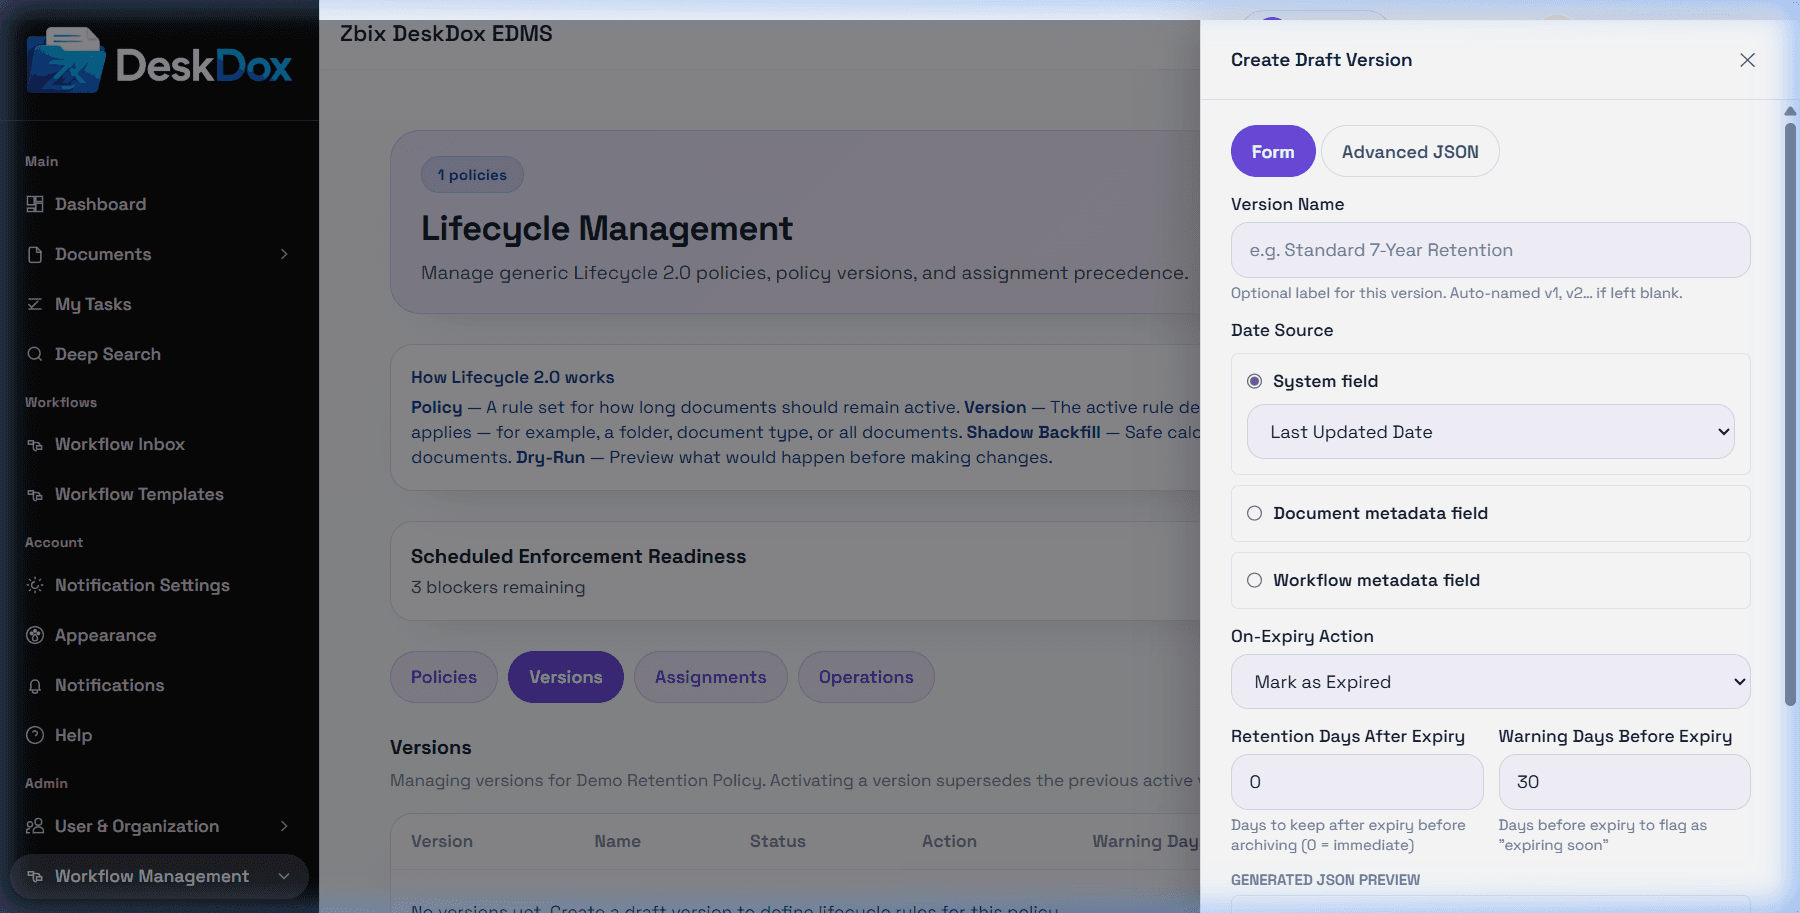
Task: Click the 'Name' column header
Action: (x=617, y=841)
